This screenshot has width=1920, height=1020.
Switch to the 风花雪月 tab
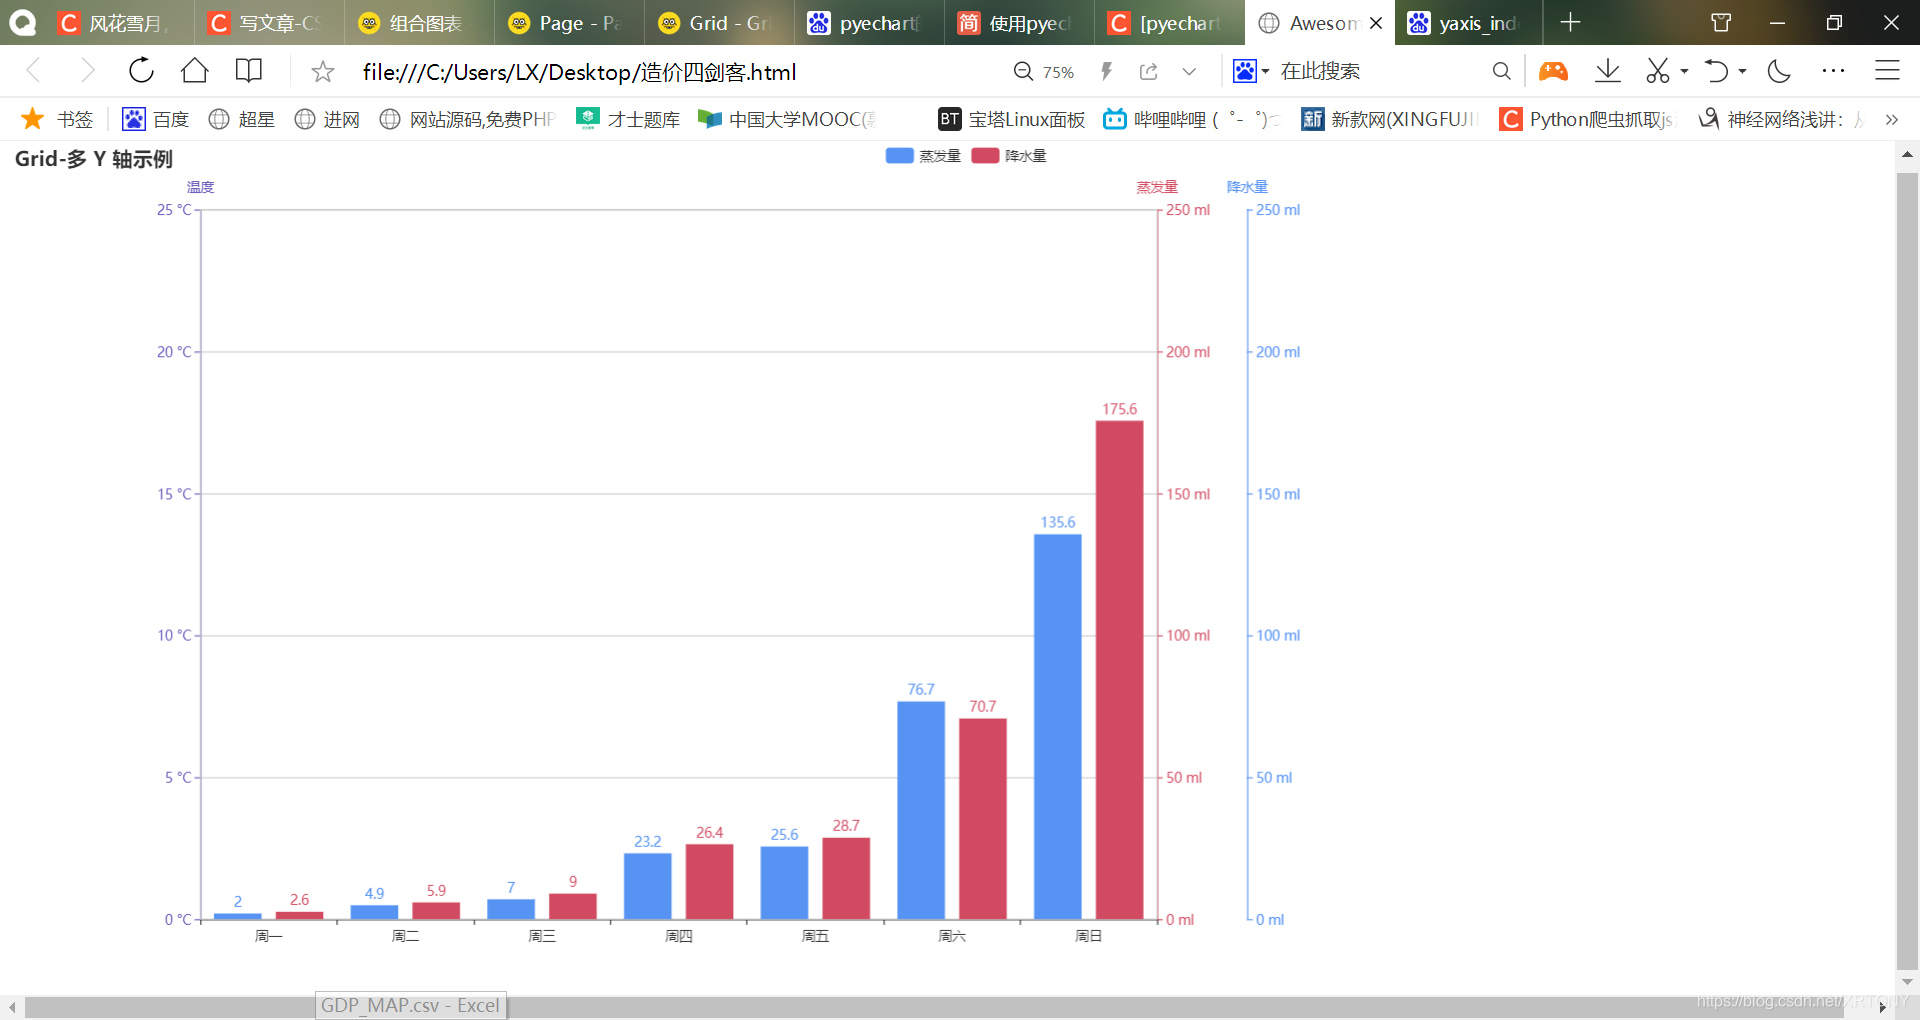point(119,23)
